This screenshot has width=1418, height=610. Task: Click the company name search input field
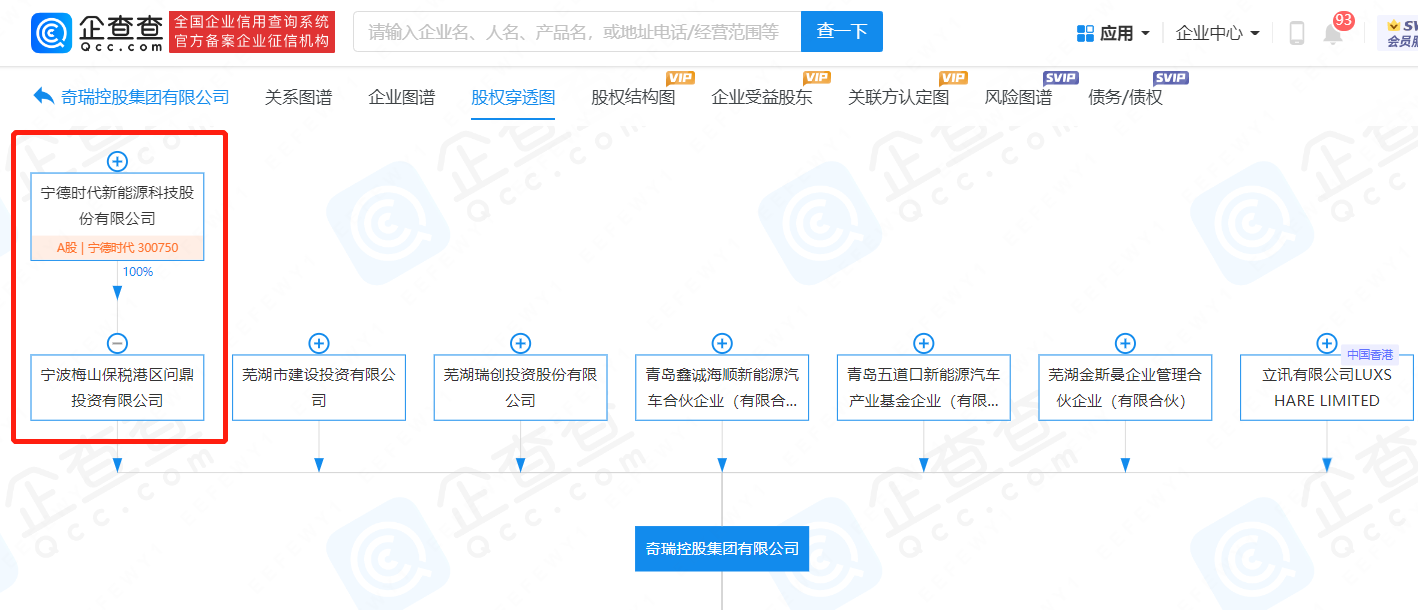(577, 32)
